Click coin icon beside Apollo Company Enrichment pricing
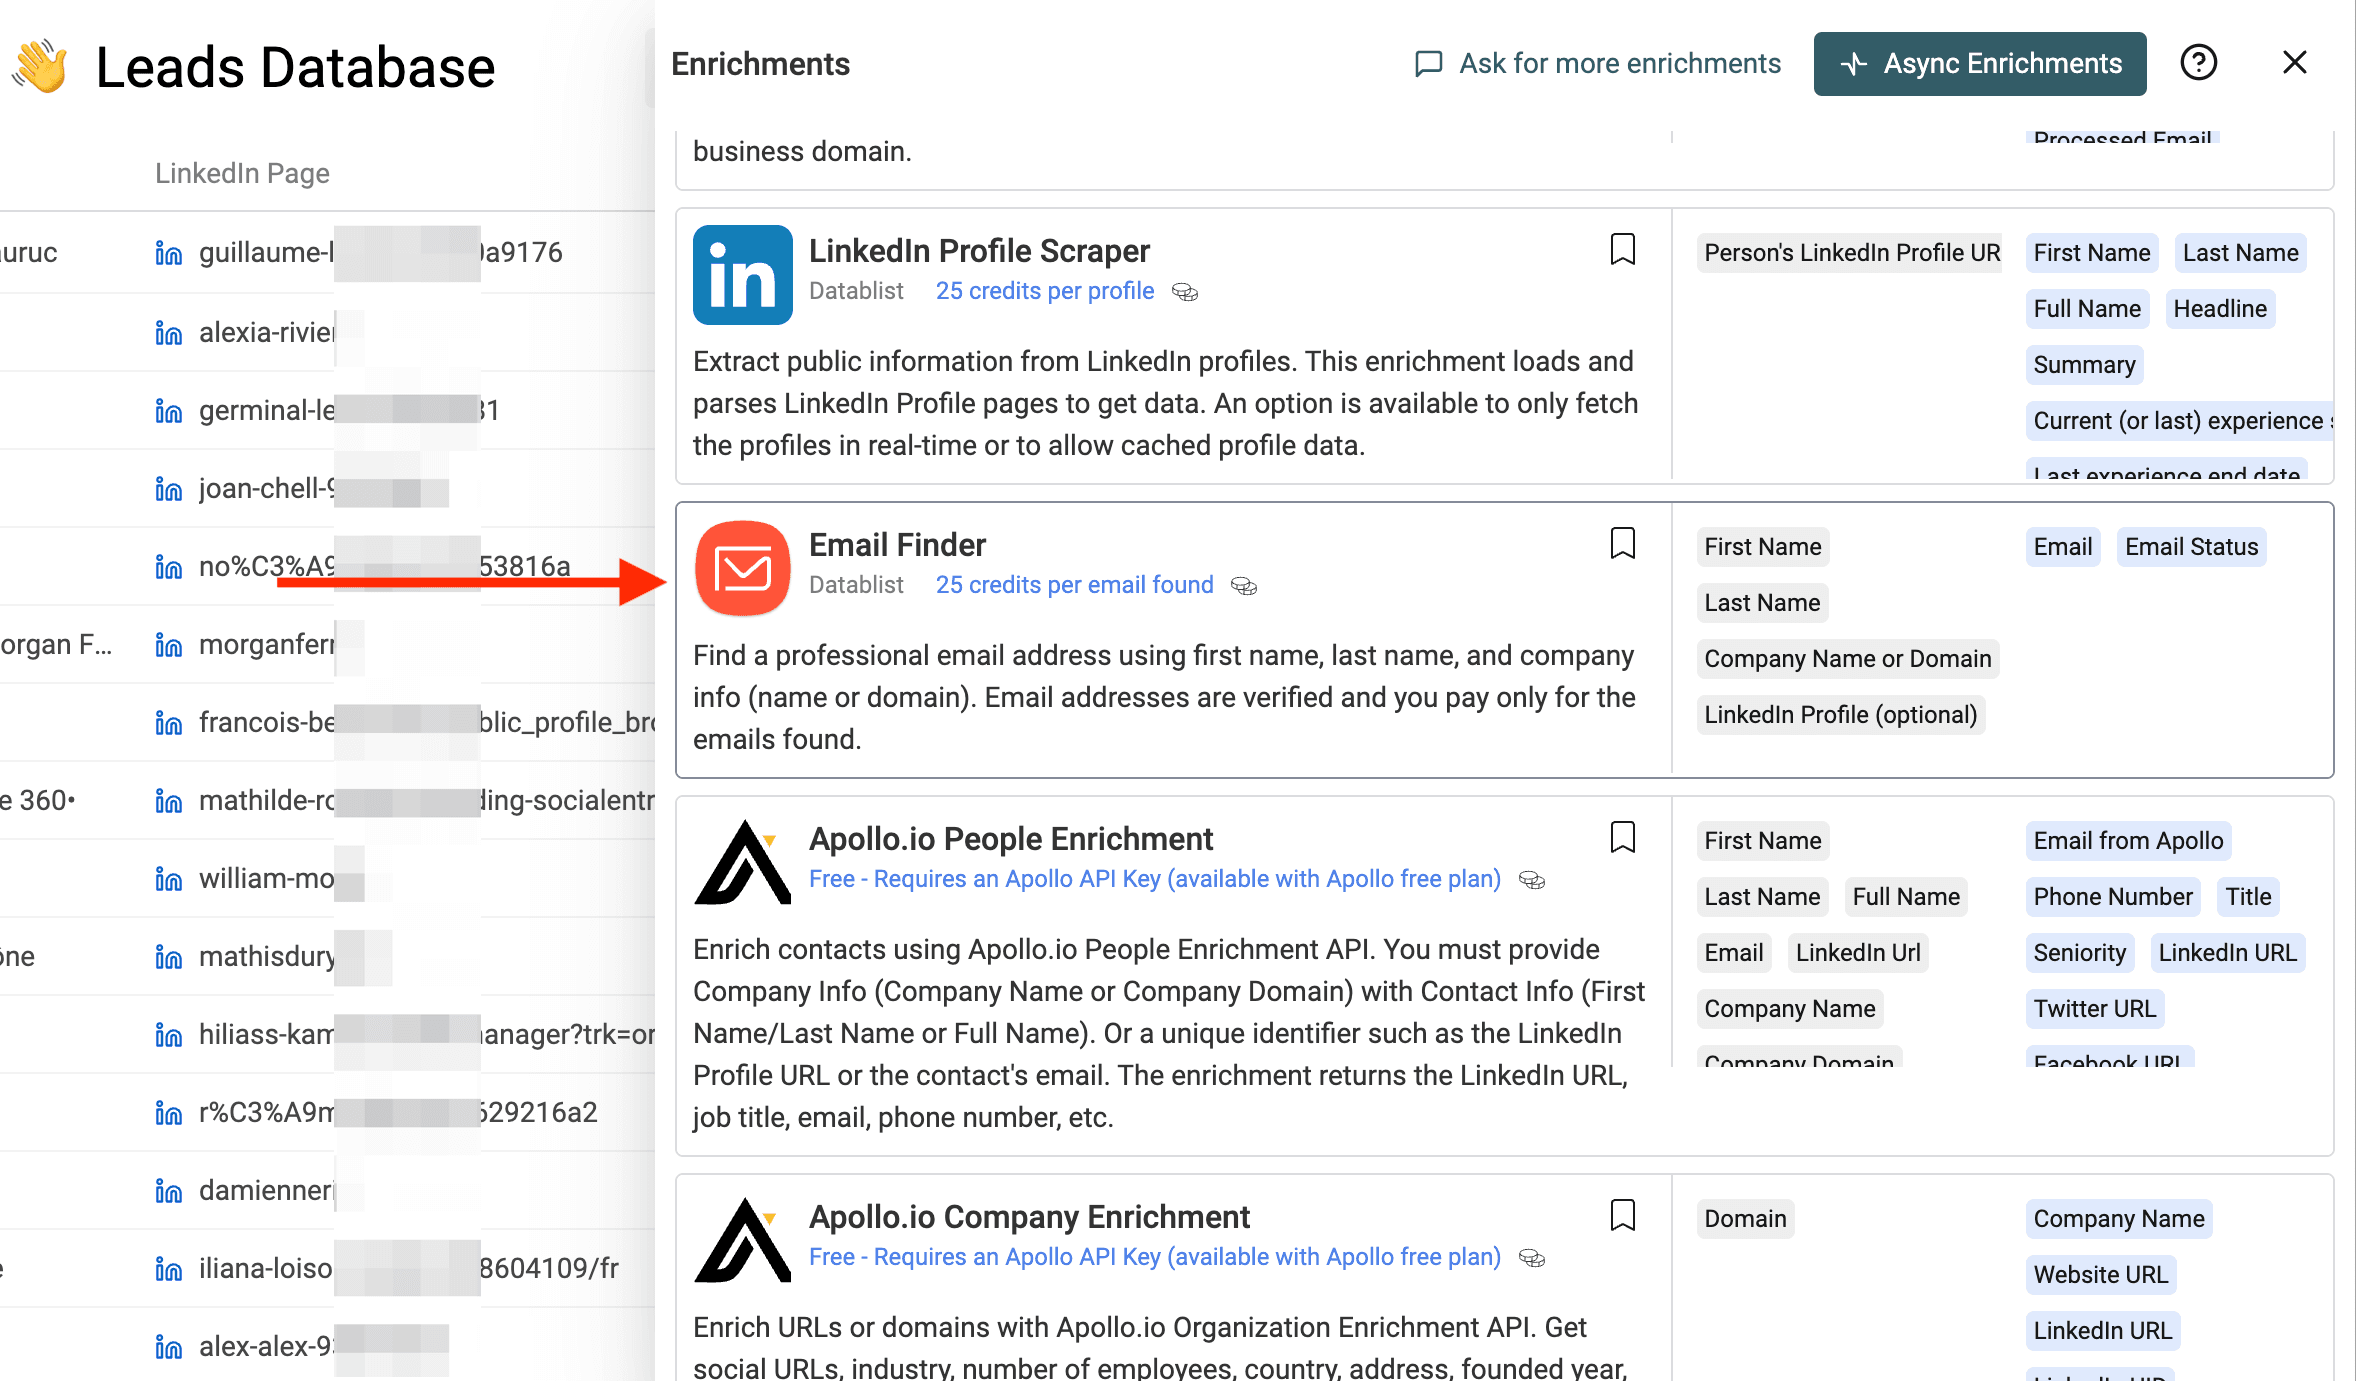The height and width of the screenshot is (1381, 2356). [1532, 1258]
